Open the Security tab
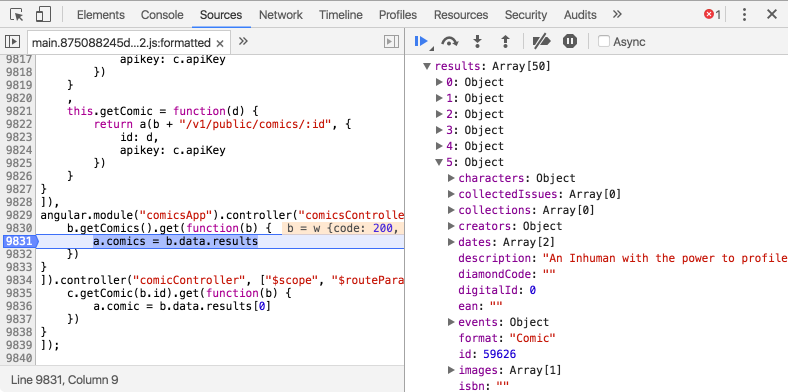Viewport: 788px width, 392px height. [x=526, y=15]
